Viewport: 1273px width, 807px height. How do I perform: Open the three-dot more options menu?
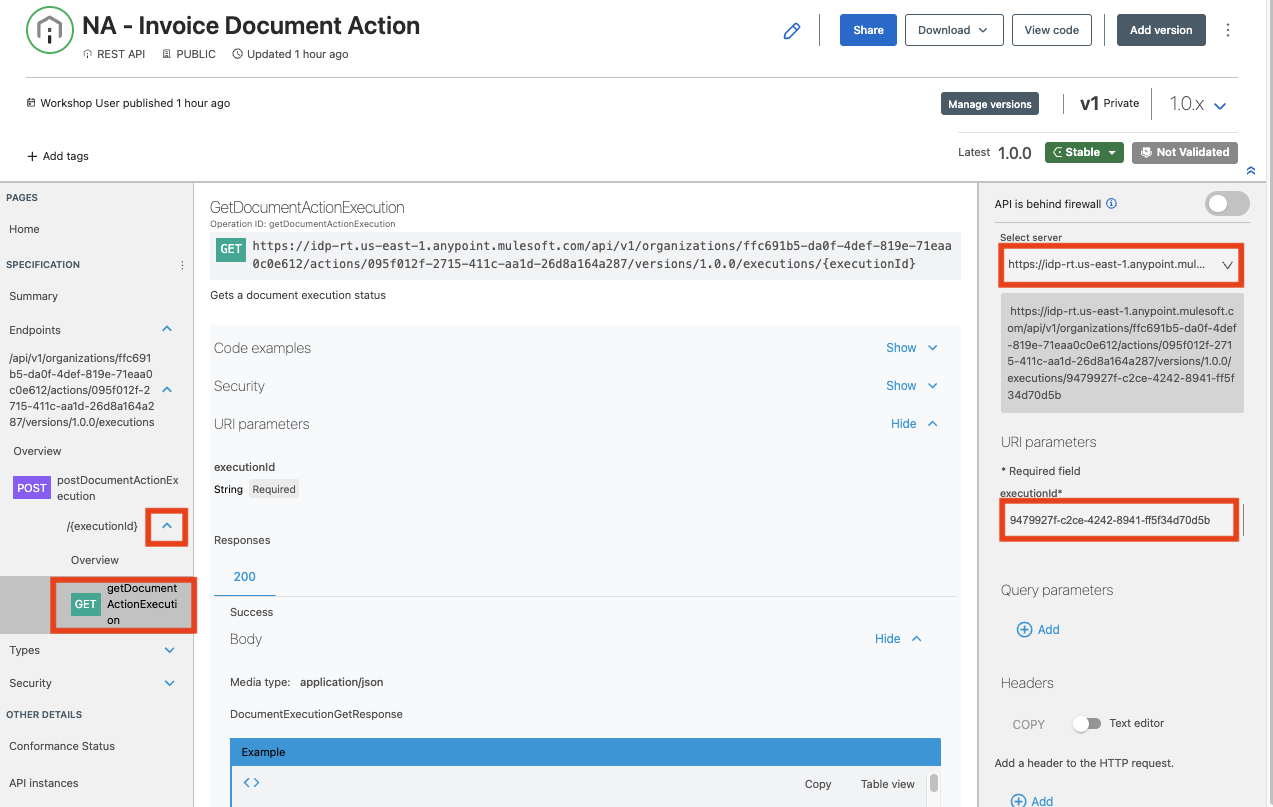tap(1228, 30)
